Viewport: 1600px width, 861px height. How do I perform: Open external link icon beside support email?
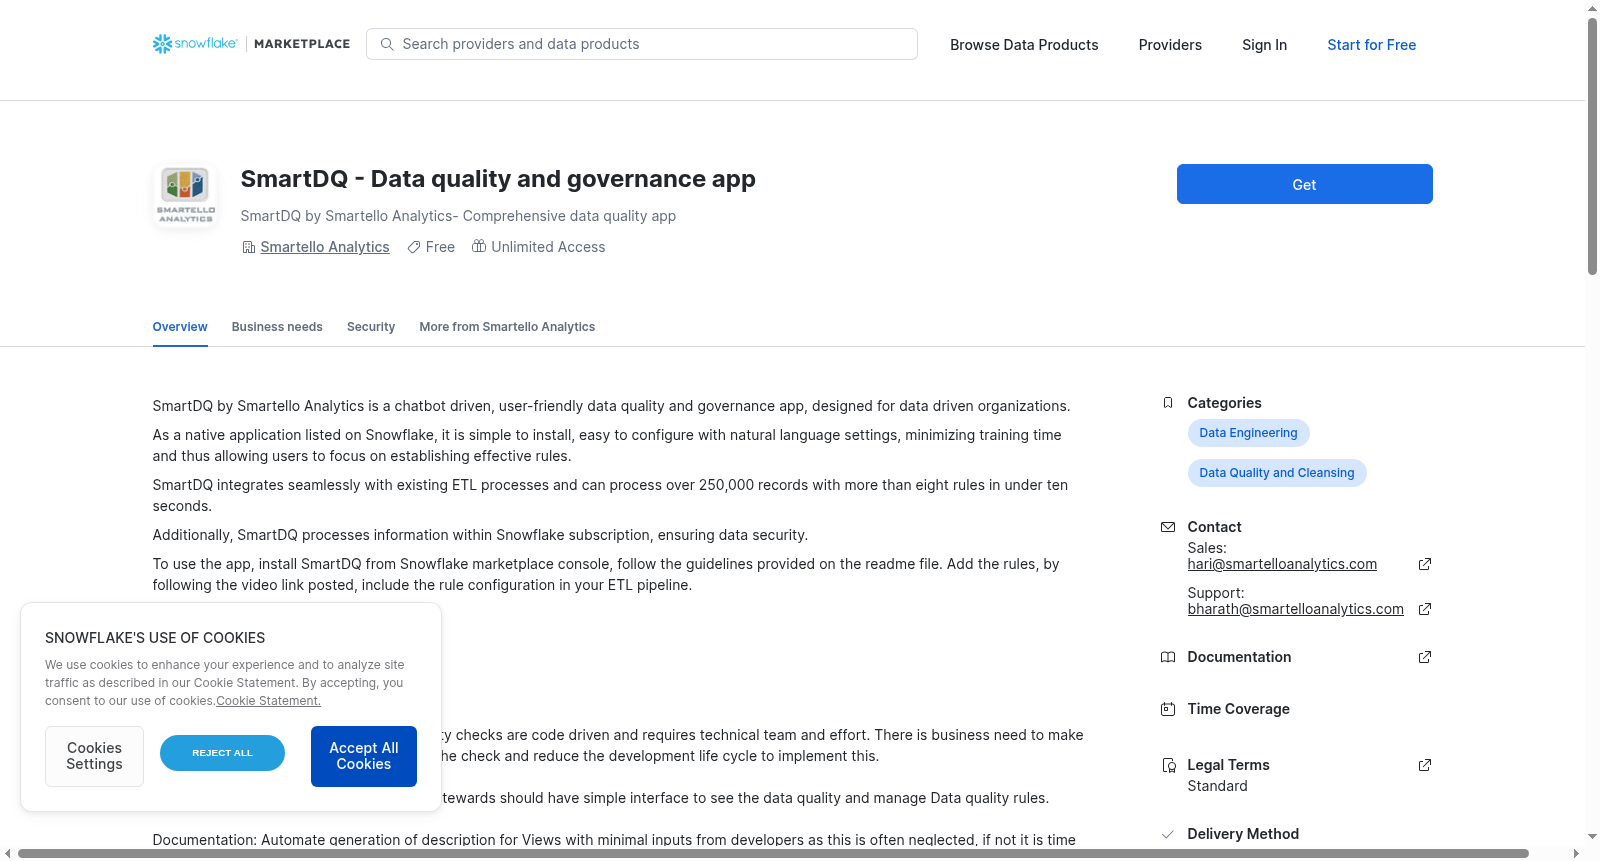(1425, 609)
